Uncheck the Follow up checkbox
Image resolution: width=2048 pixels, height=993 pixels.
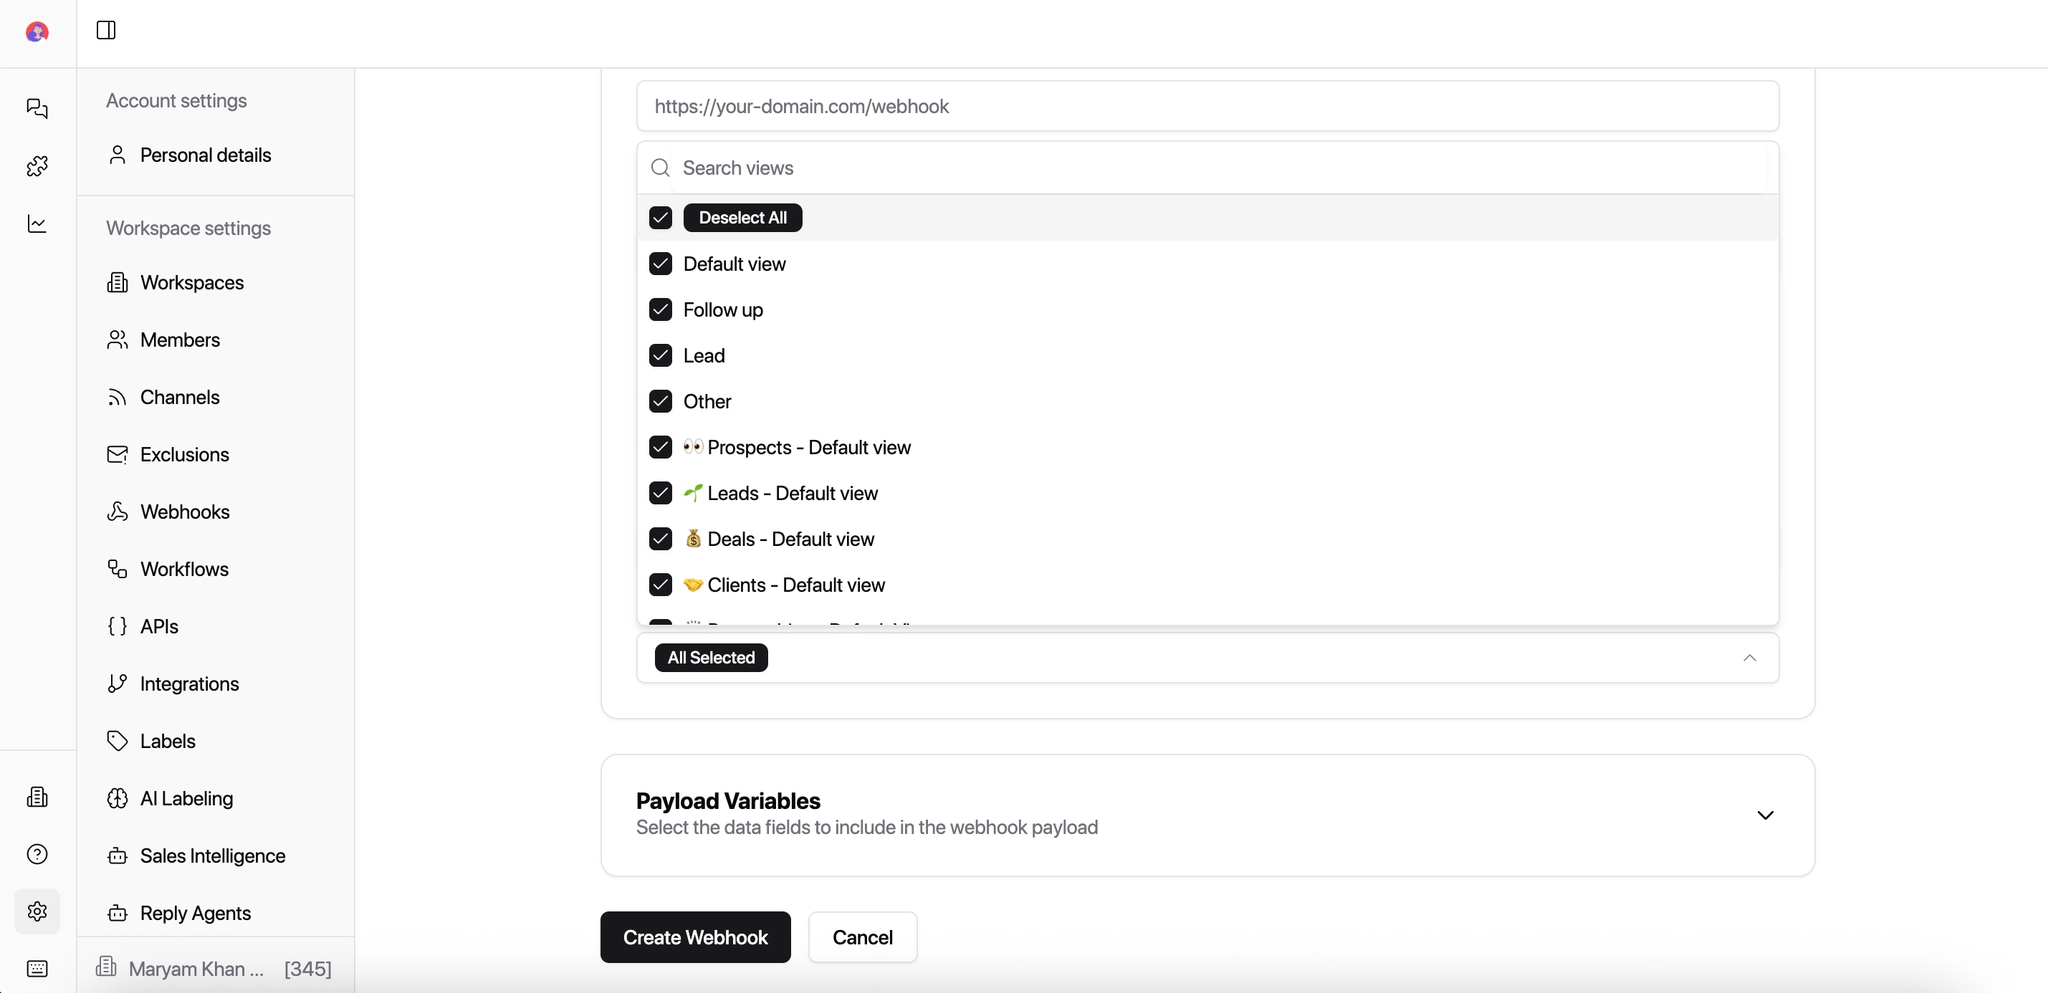coord(661,309)
